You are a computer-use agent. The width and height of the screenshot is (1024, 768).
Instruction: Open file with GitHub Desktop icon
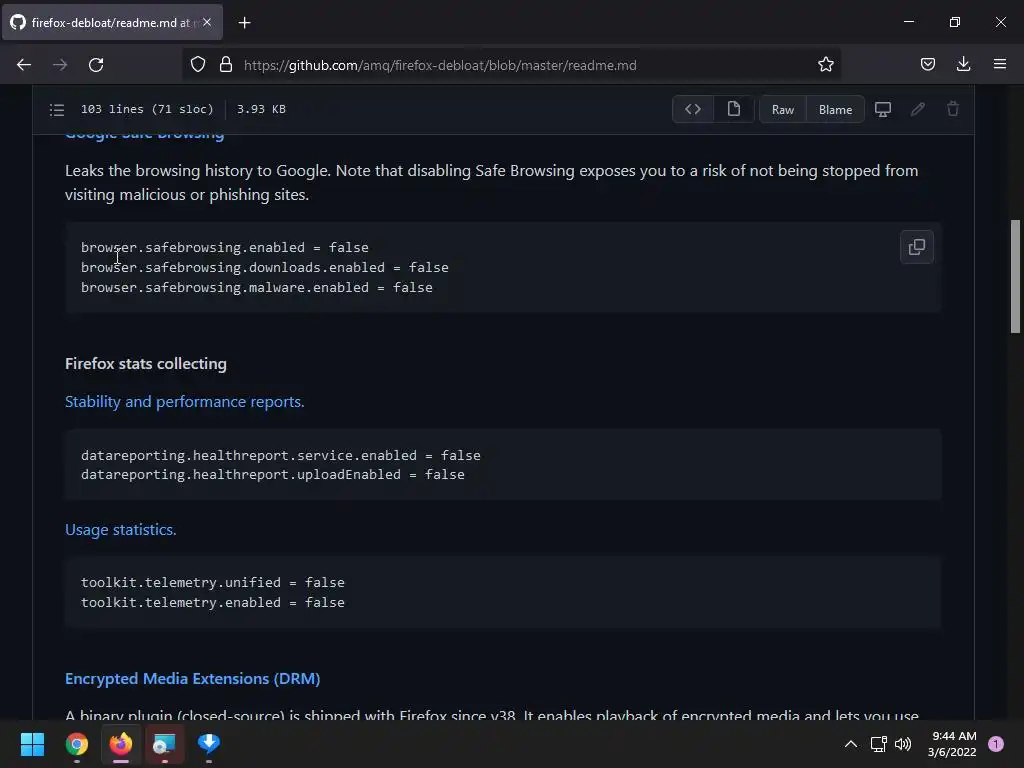point(883,109)
